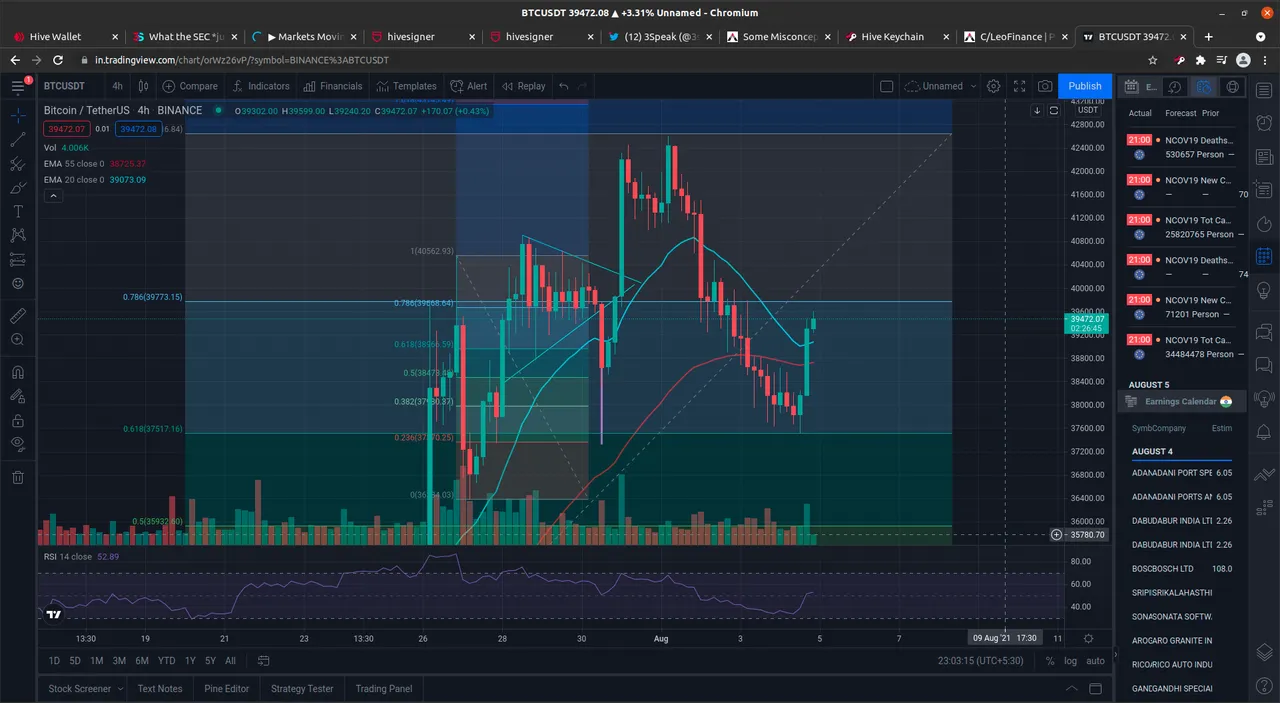The height and width of the screenshot is (703, 1280).
Task: Open the ideas lightbulb panel
Action: click(1264, 290)
